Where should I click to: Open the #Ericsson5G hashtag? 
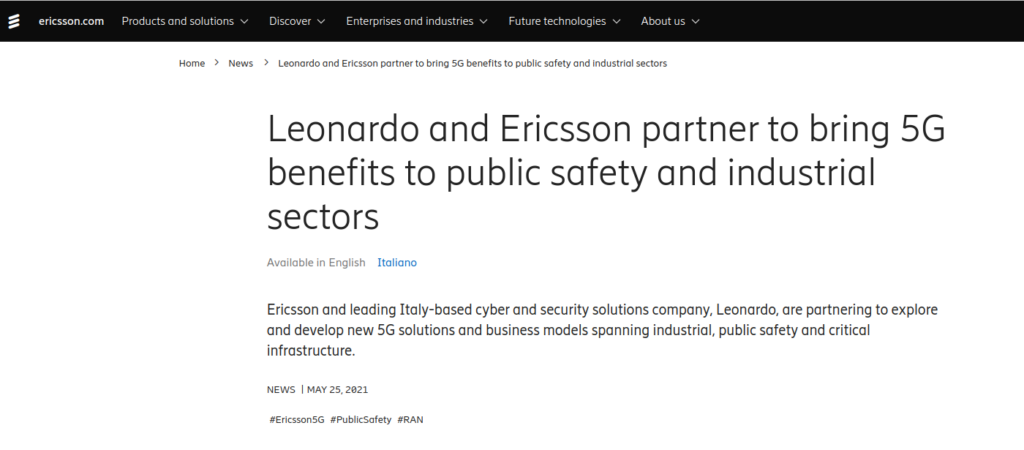click(297, 420)
